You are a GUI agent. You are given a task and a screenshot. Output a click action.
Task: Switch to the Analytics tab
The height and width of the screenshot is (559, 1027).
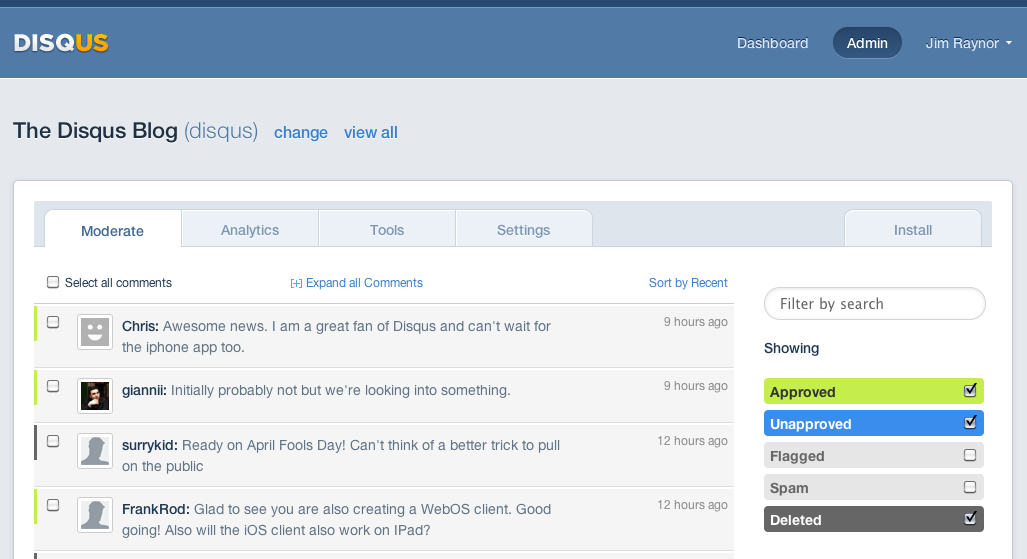[x=250, y=230]
